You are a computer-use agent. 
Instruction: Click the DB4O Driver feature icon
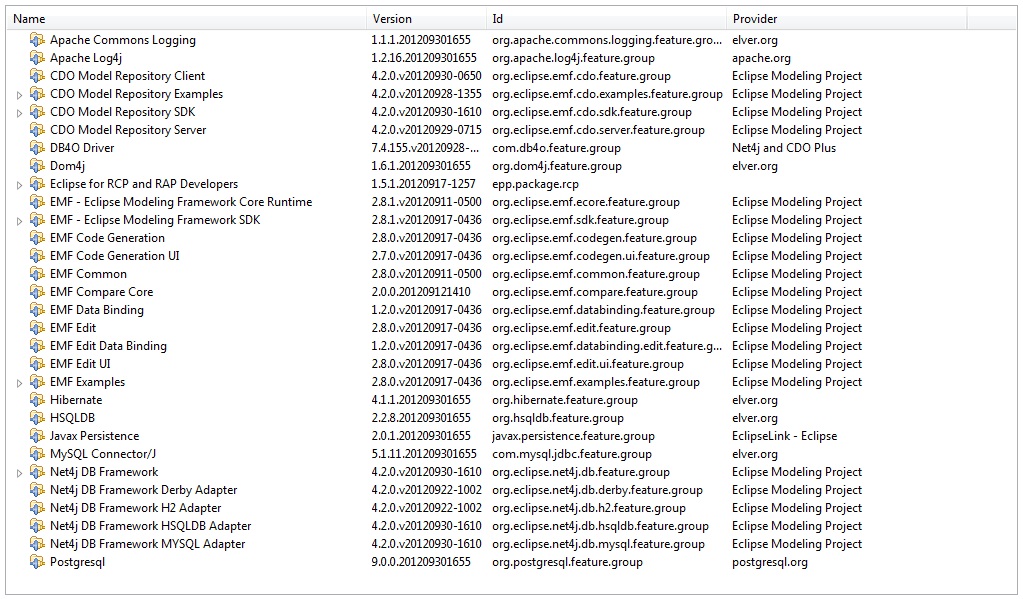(37, 148)
